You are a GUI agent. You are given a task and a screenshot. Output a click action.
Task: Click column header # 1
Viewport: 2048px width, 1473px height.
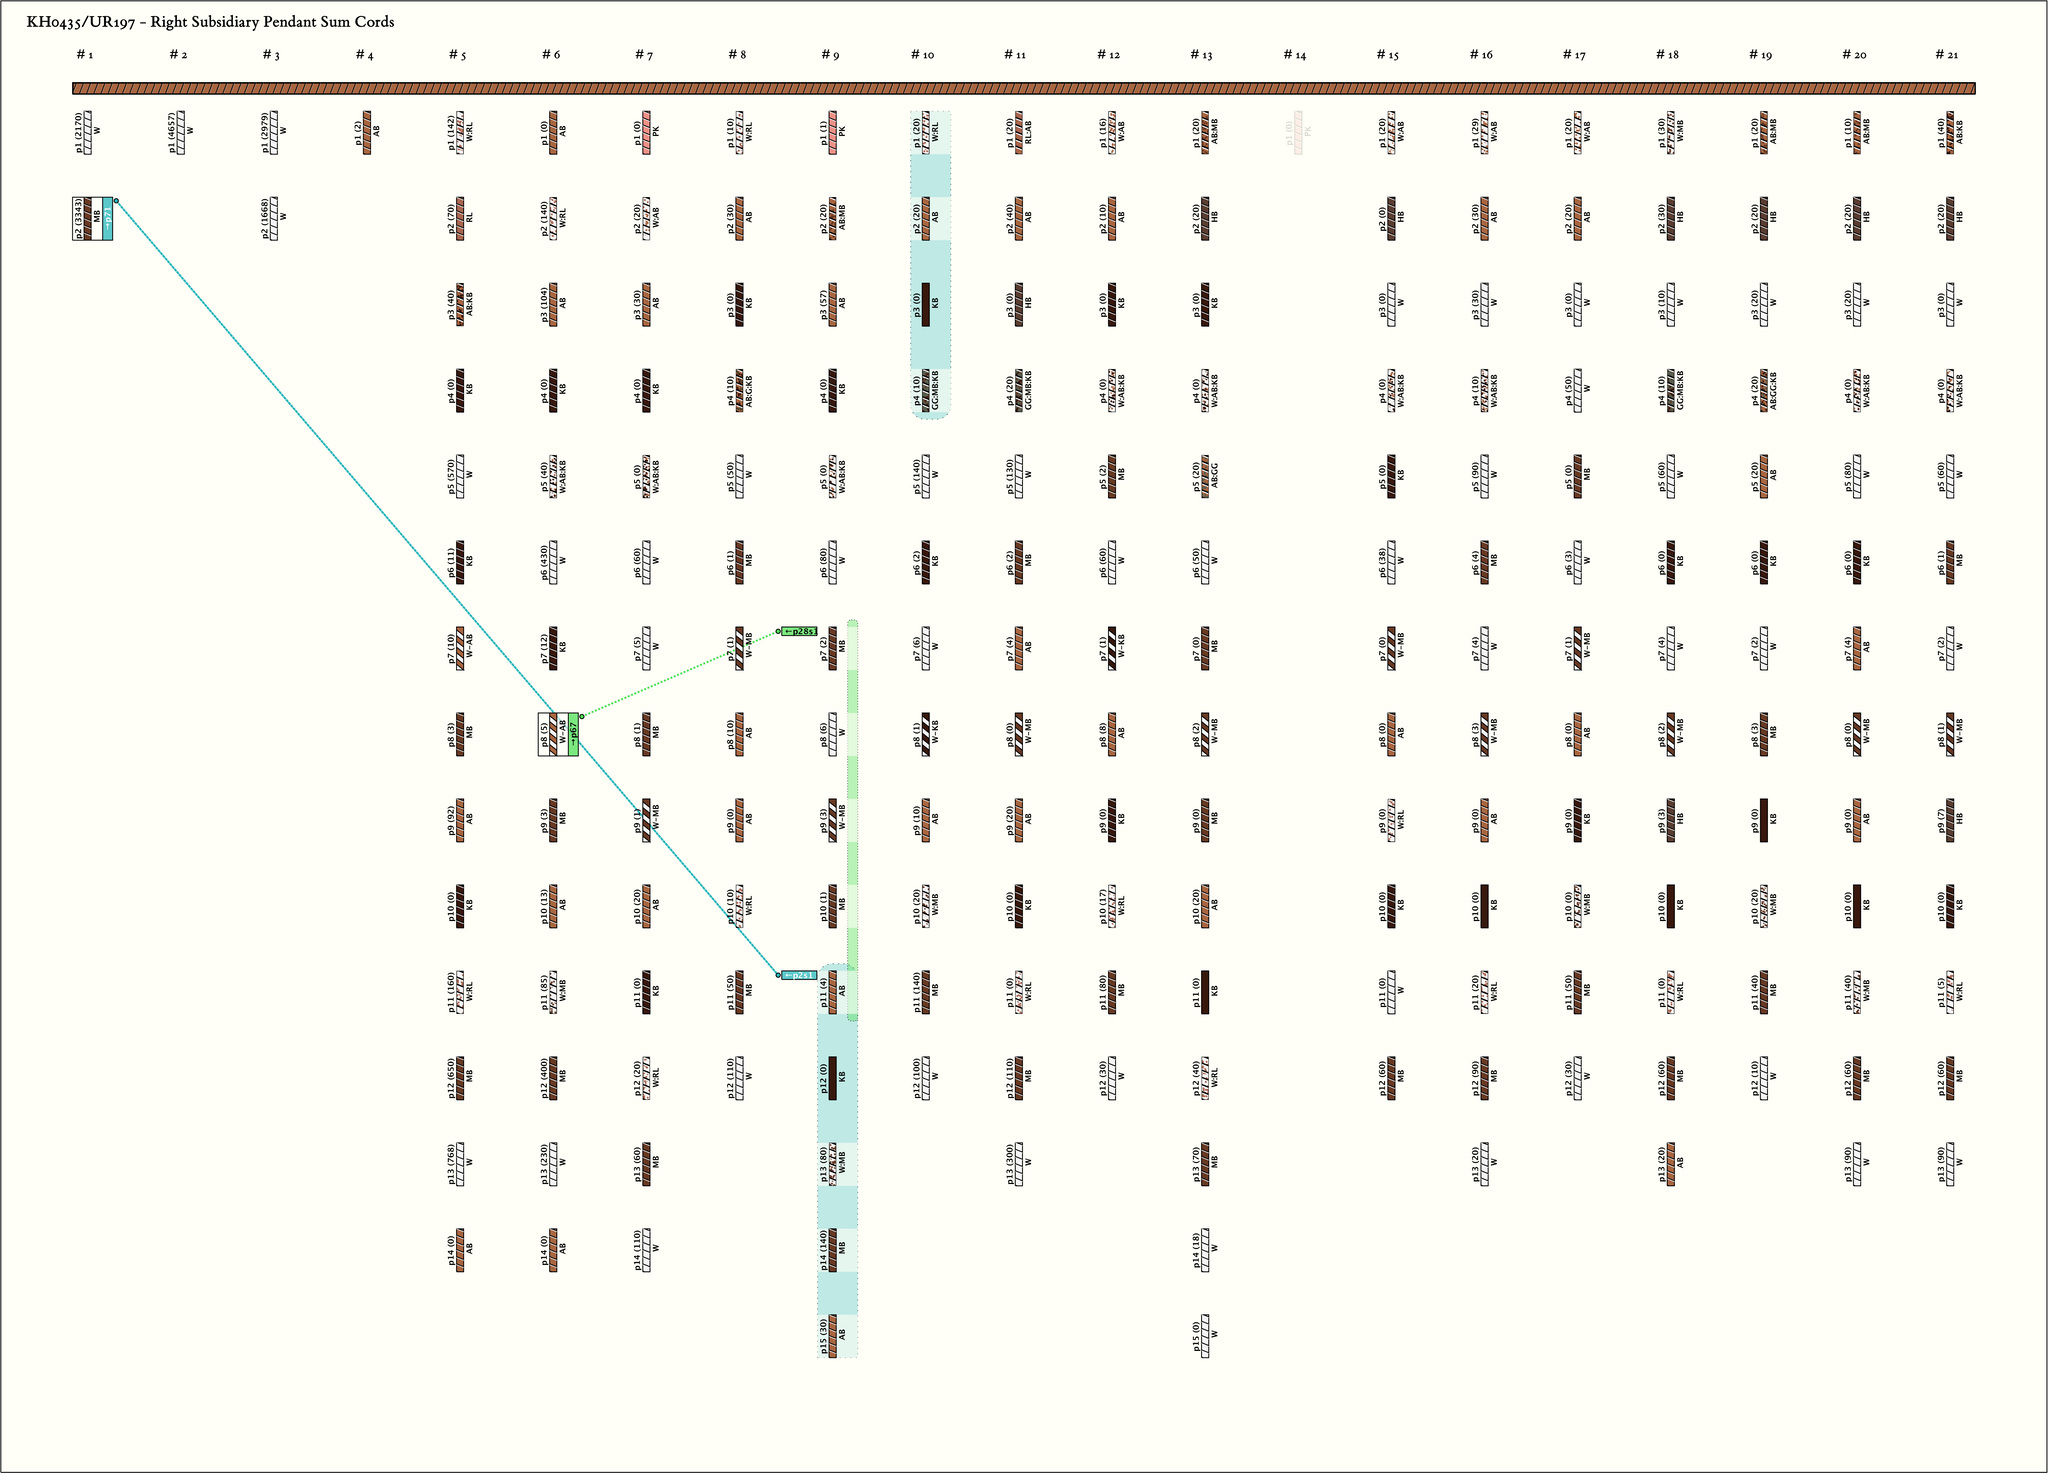tap(85, 55)
